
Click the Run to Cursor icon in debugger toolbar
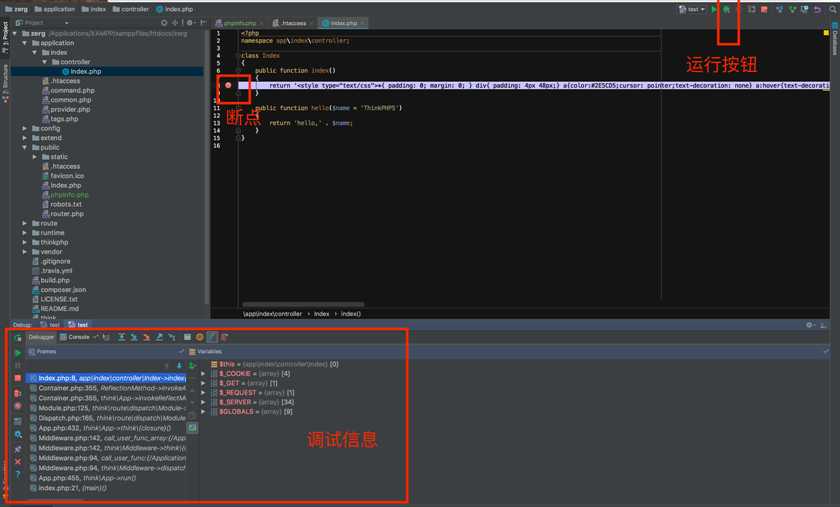point(172,337)
